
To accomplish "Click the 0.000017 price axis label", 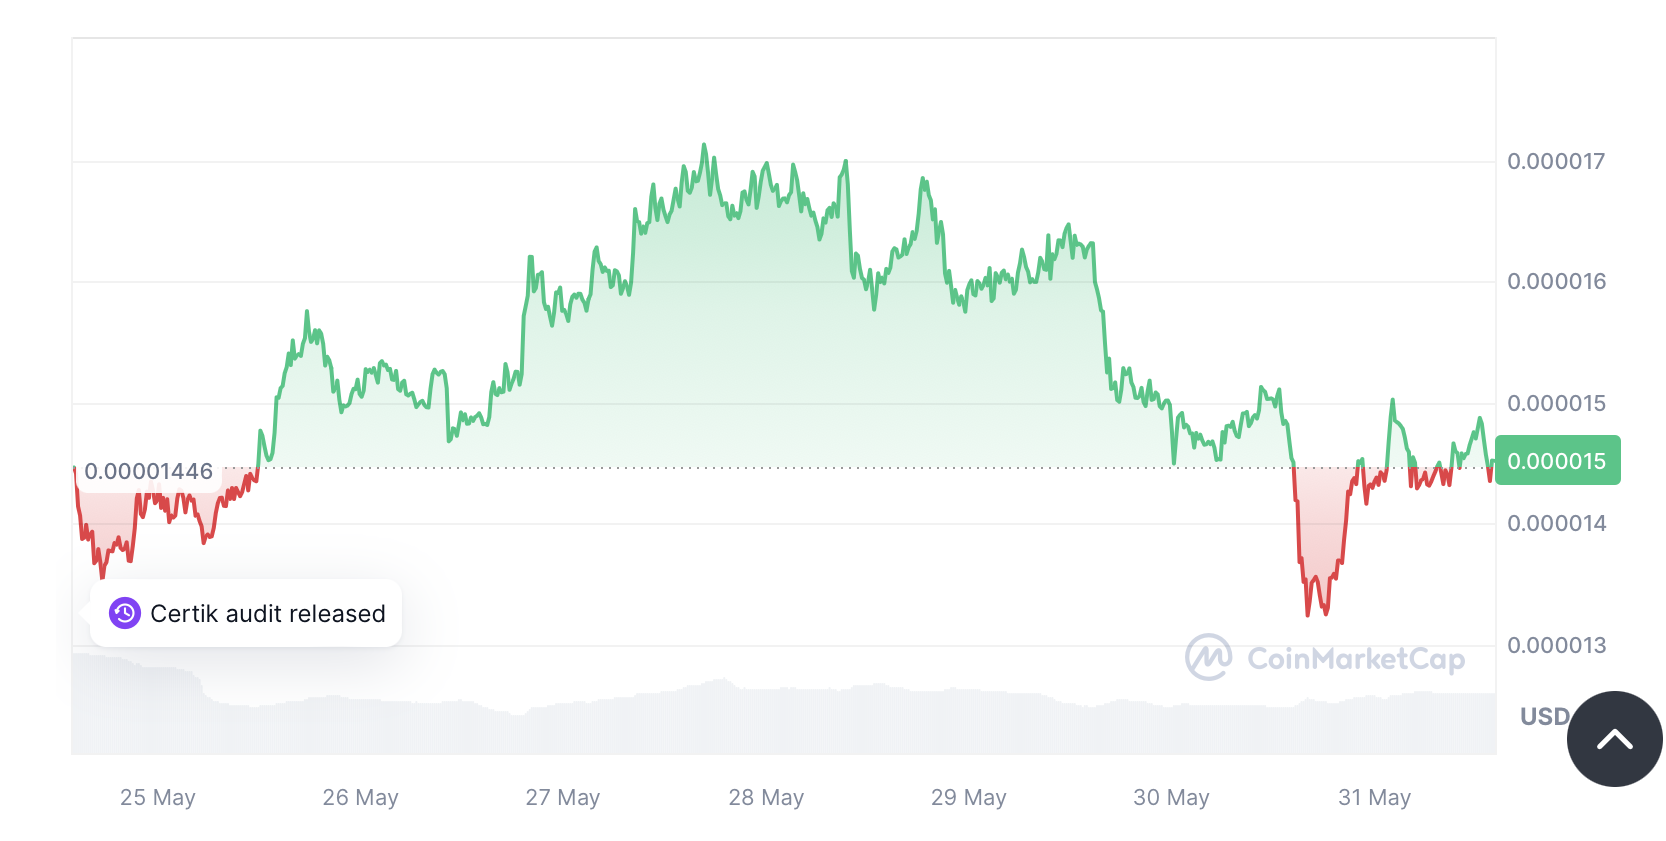I will pyautogui.click(x=1556, y=161).
